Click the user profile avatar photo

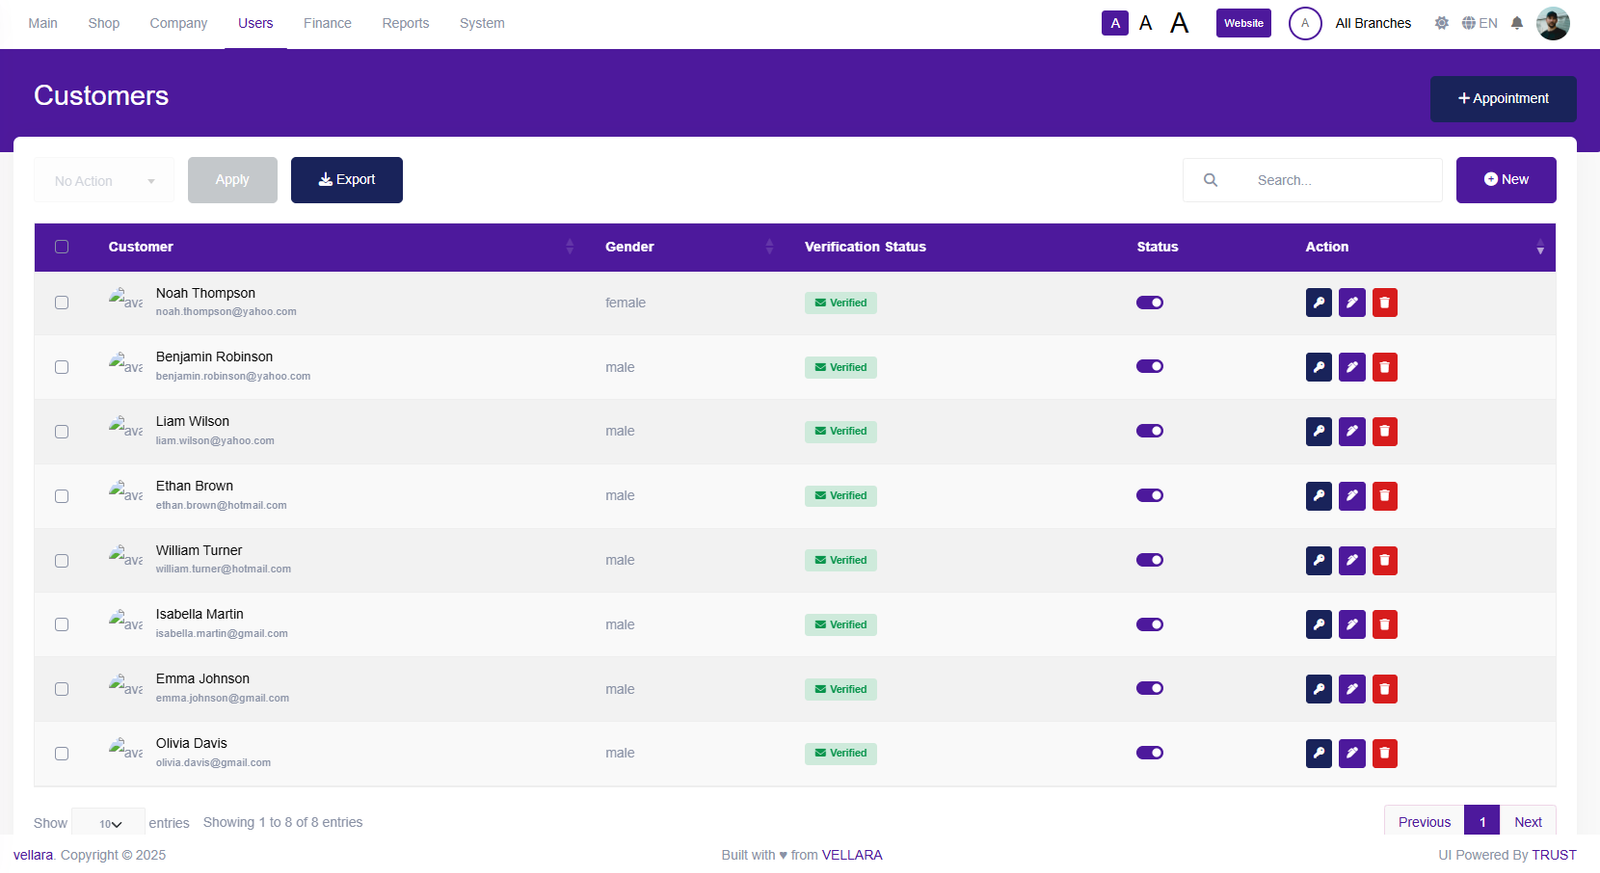pyautogui.click(x=1552, y=23)
